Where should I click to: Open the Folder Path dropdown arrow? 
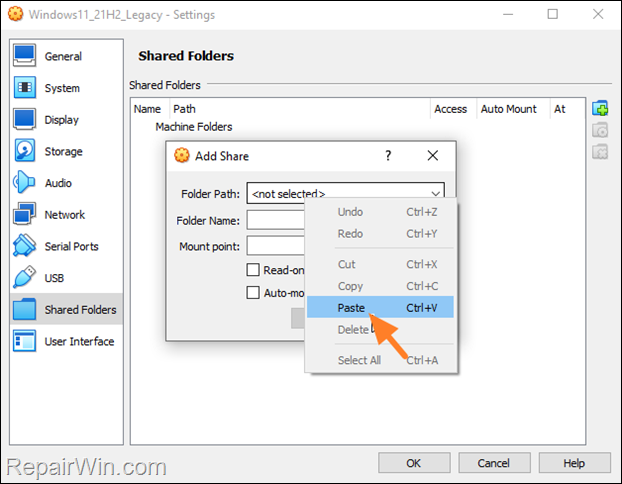click(436, 194)
